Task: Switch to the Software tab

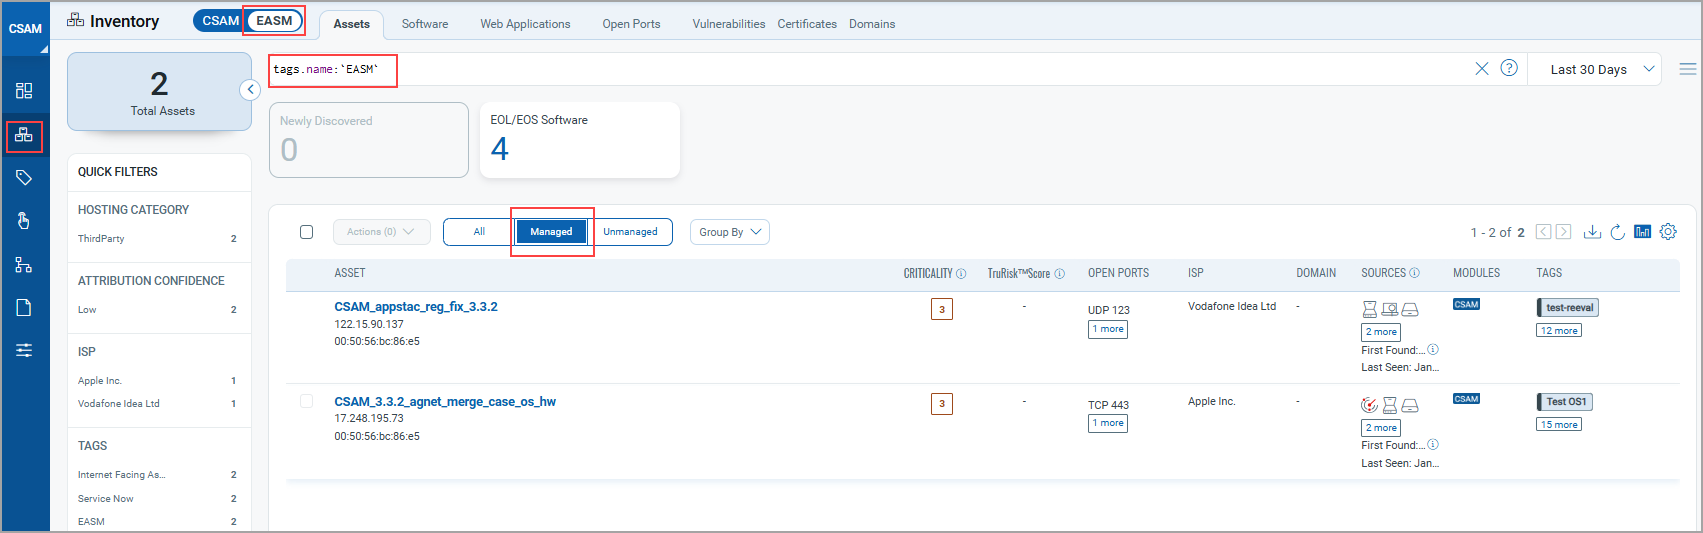Action: (x=425, y=24)
